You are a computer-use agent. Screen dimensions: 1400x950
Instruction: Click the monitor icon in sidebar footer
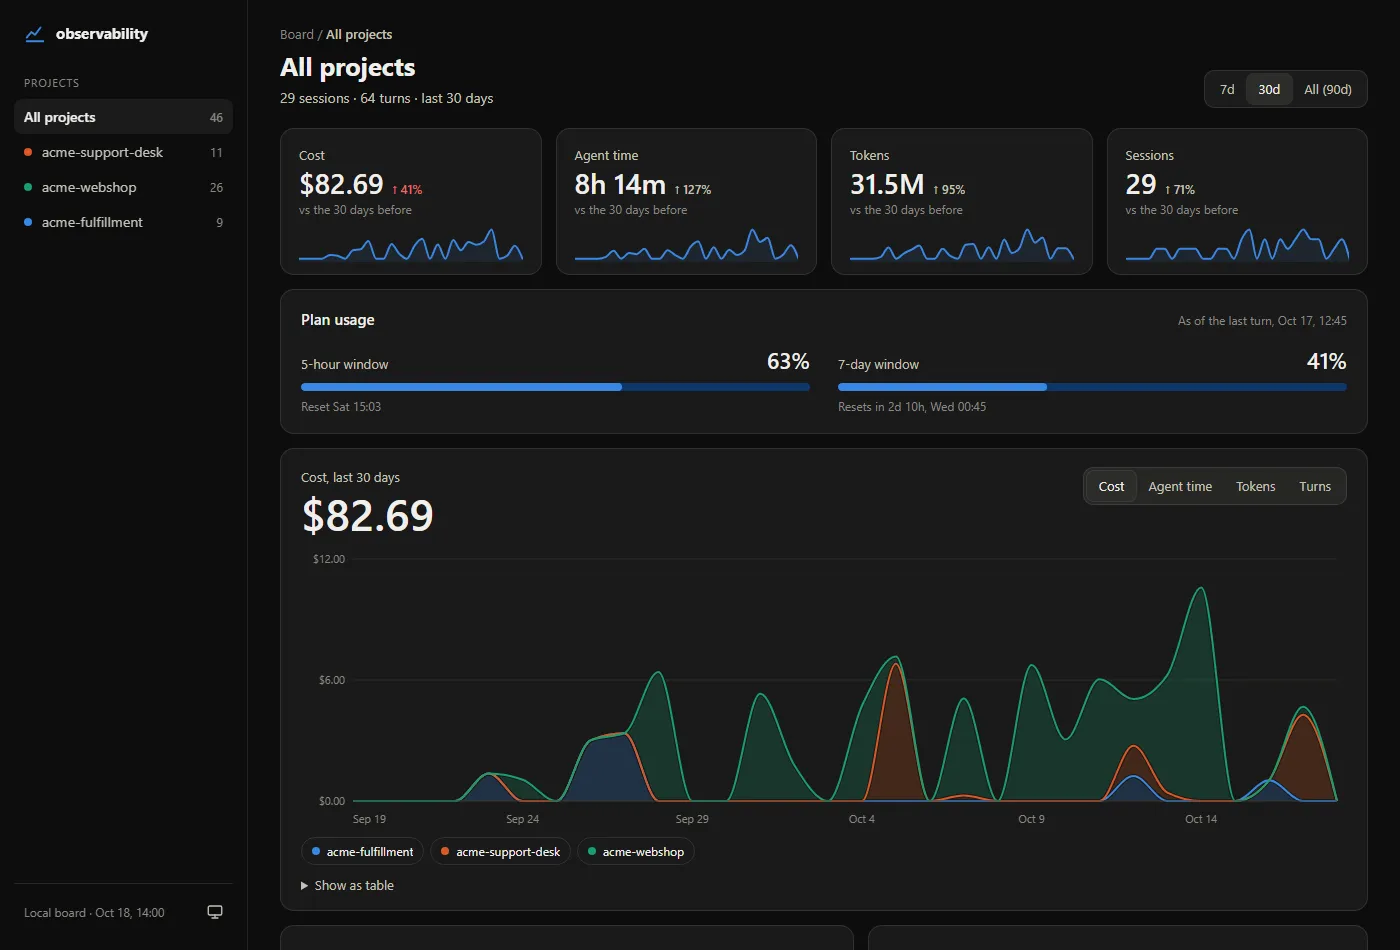tap(215, 912)
